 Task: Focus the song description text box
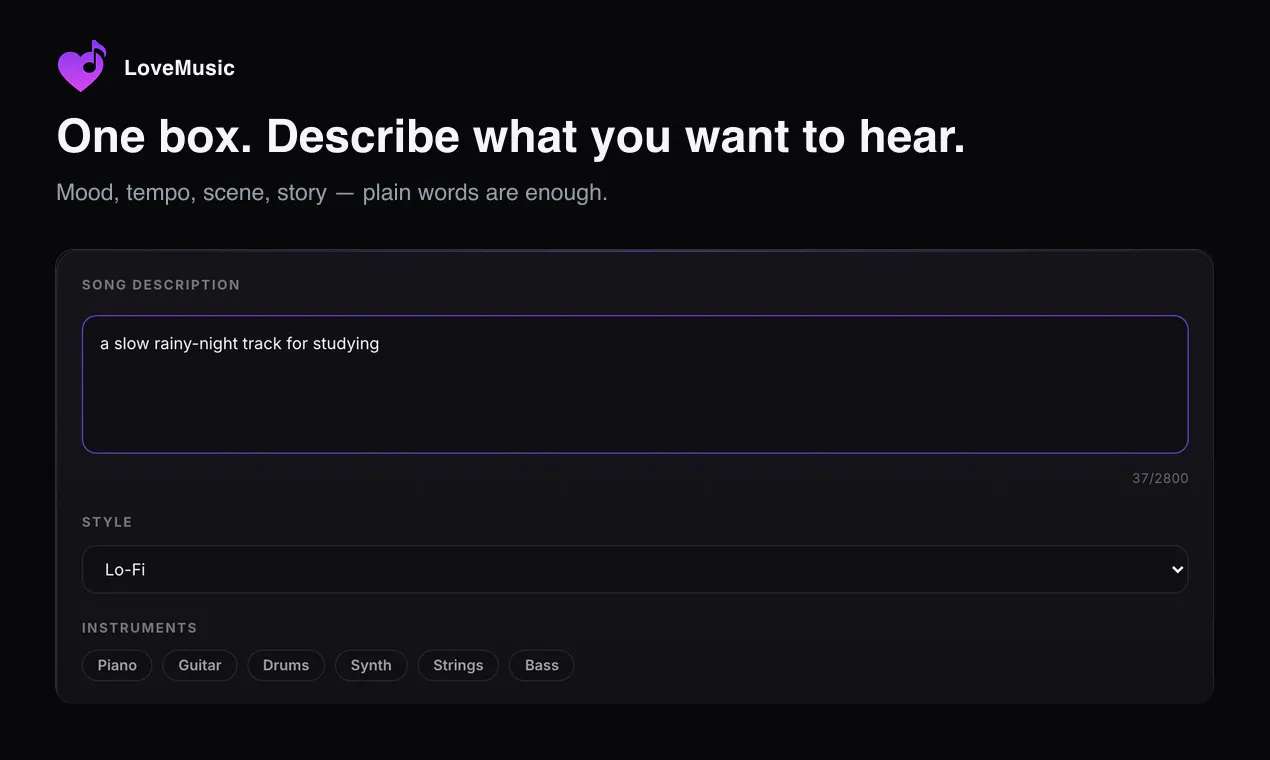pos(635,384)
